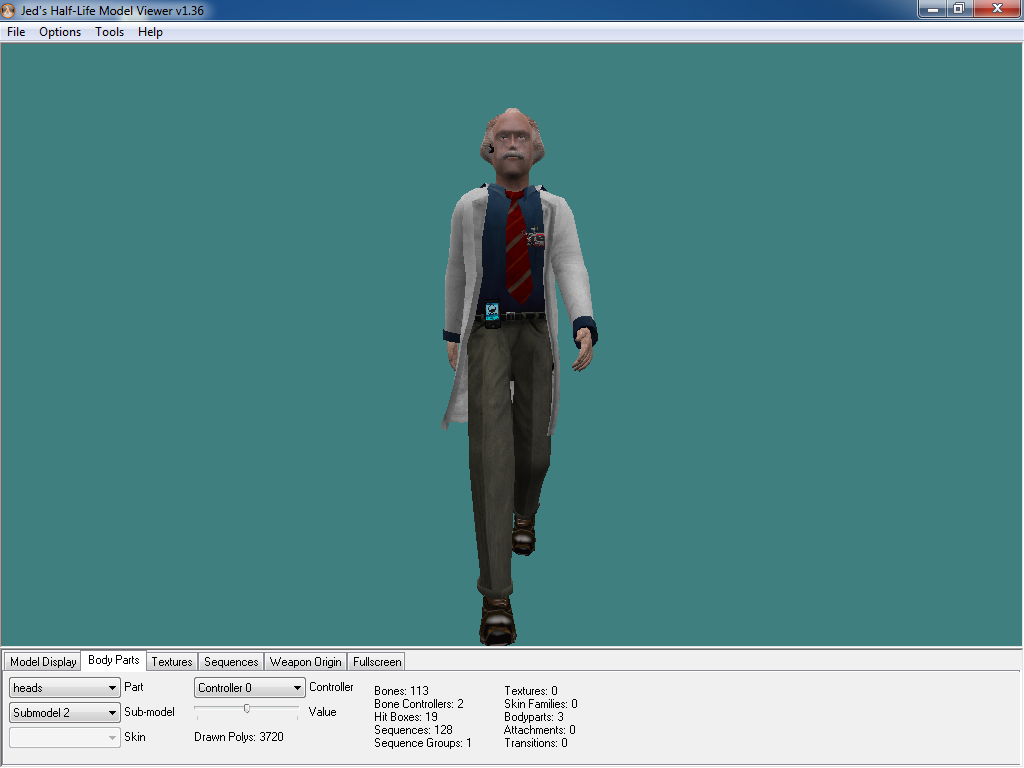
Task: Select the Body Parts tab
Action: click(114, 660)
